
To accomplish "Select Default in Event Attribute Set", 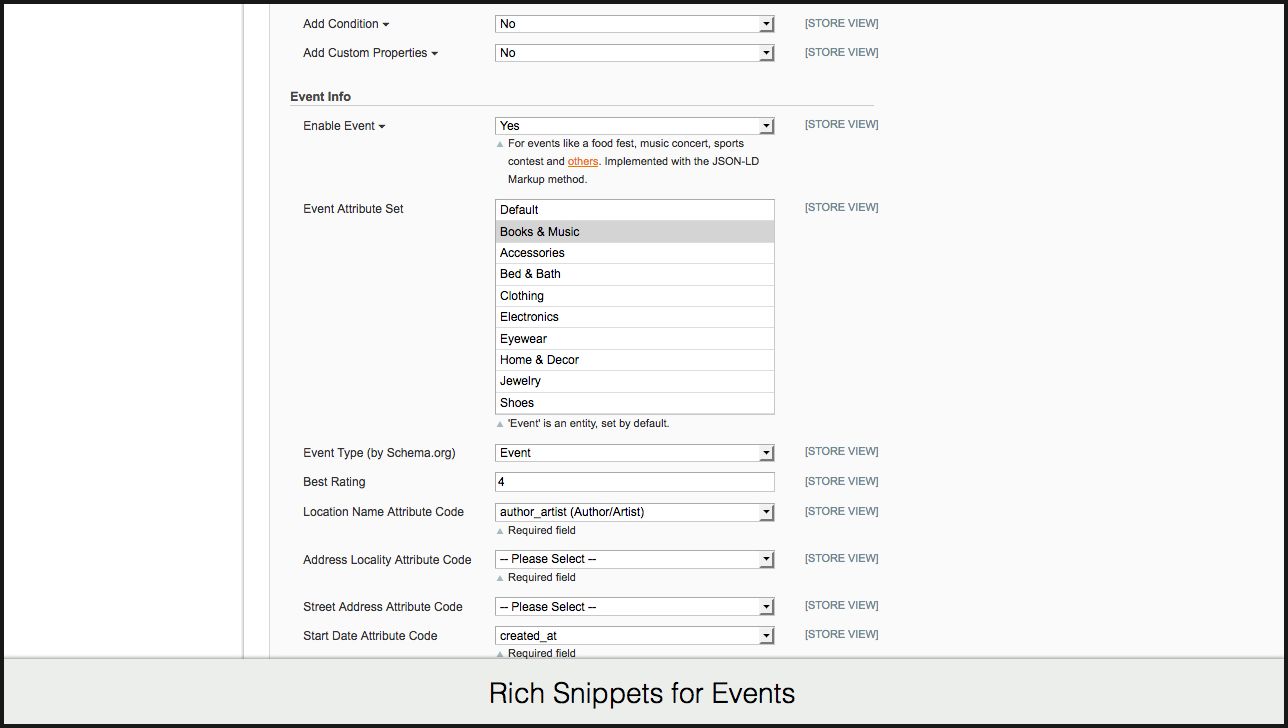I will coord(634,210).
